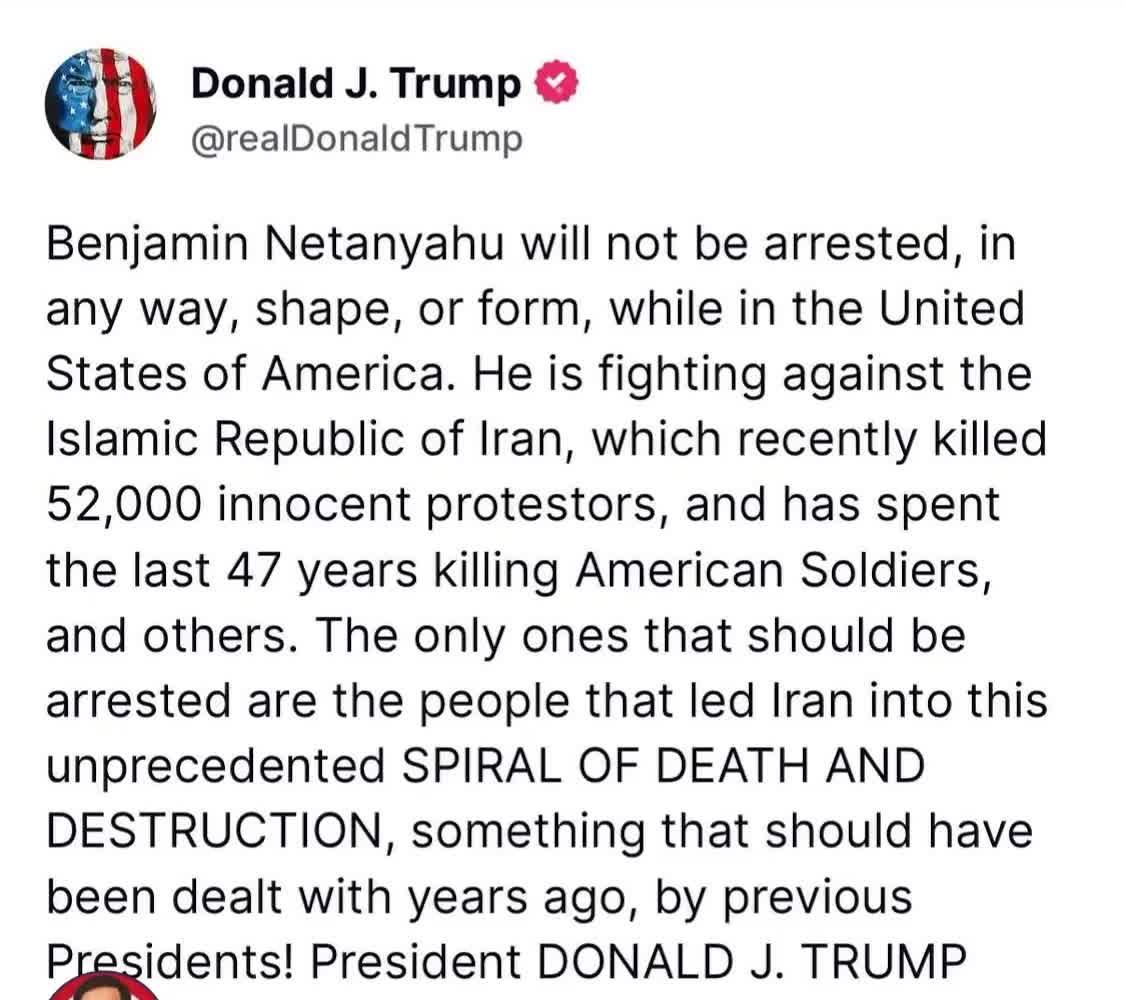Click the "innocent protestors" phrase
The height and width of the screenshot is (1000, 1126).
437,505
